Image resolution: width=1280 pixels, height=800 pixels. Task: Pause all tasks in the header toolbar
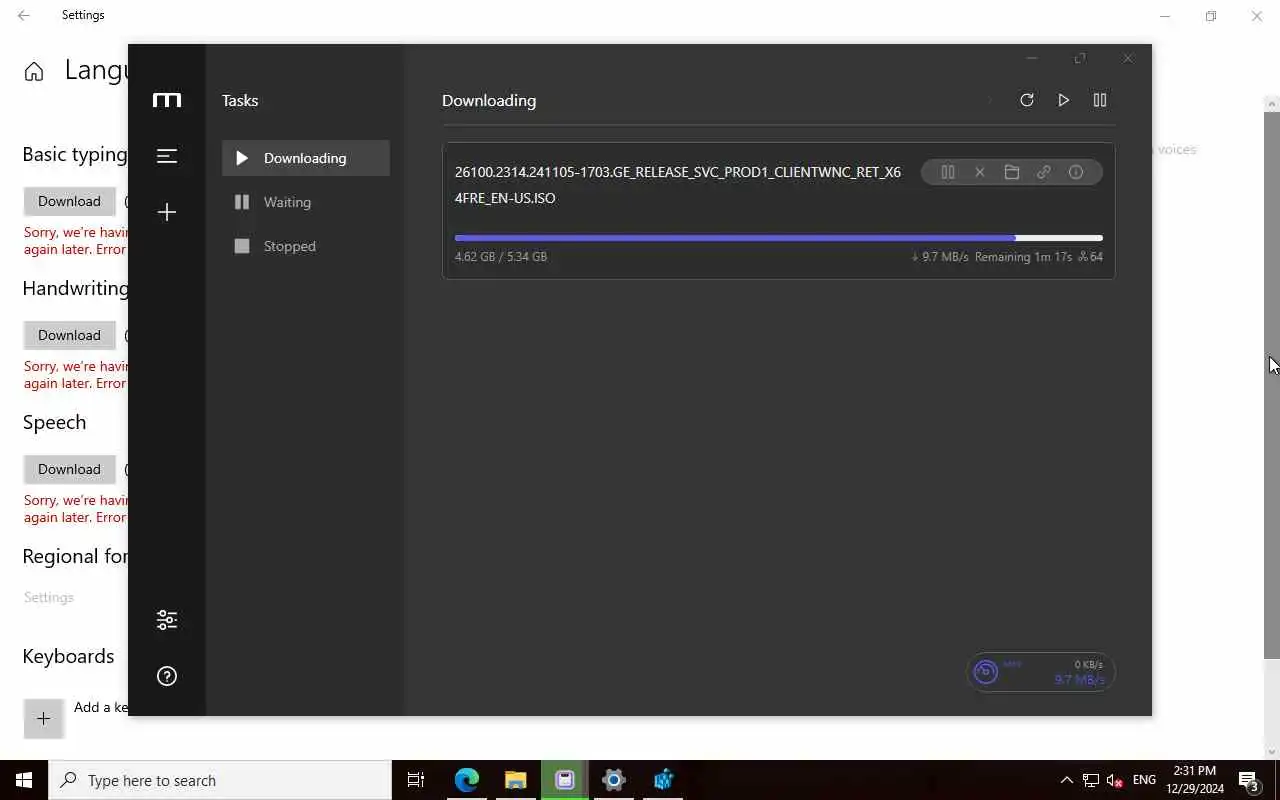[1100, 100]
